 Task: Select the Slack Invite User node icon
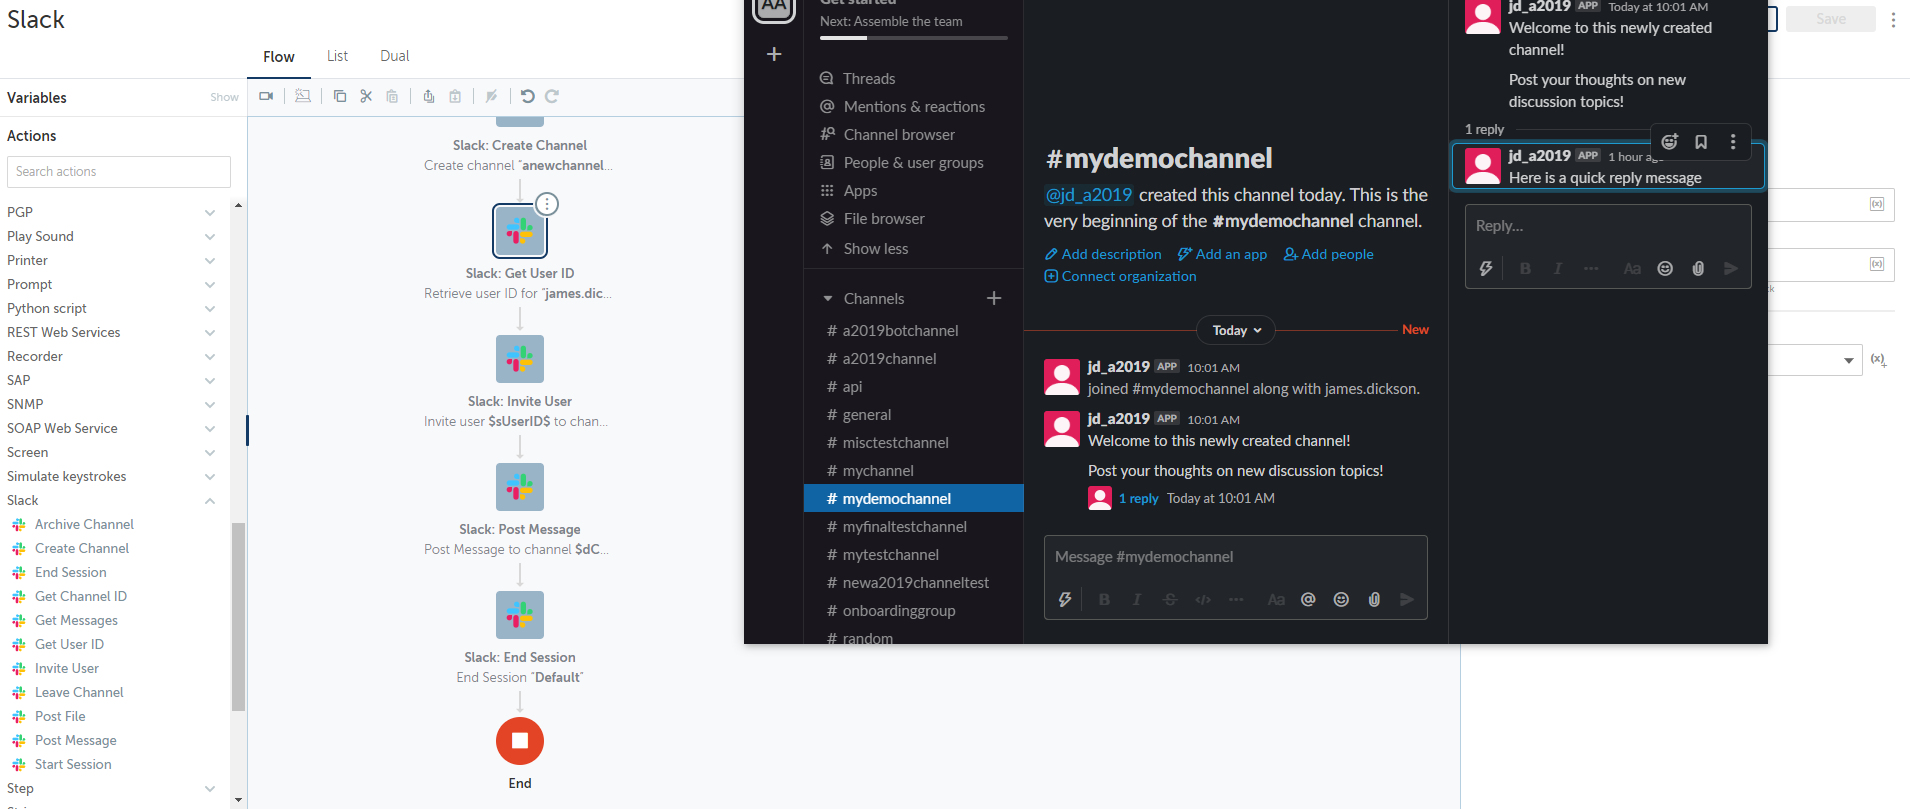tap(520, 359)
